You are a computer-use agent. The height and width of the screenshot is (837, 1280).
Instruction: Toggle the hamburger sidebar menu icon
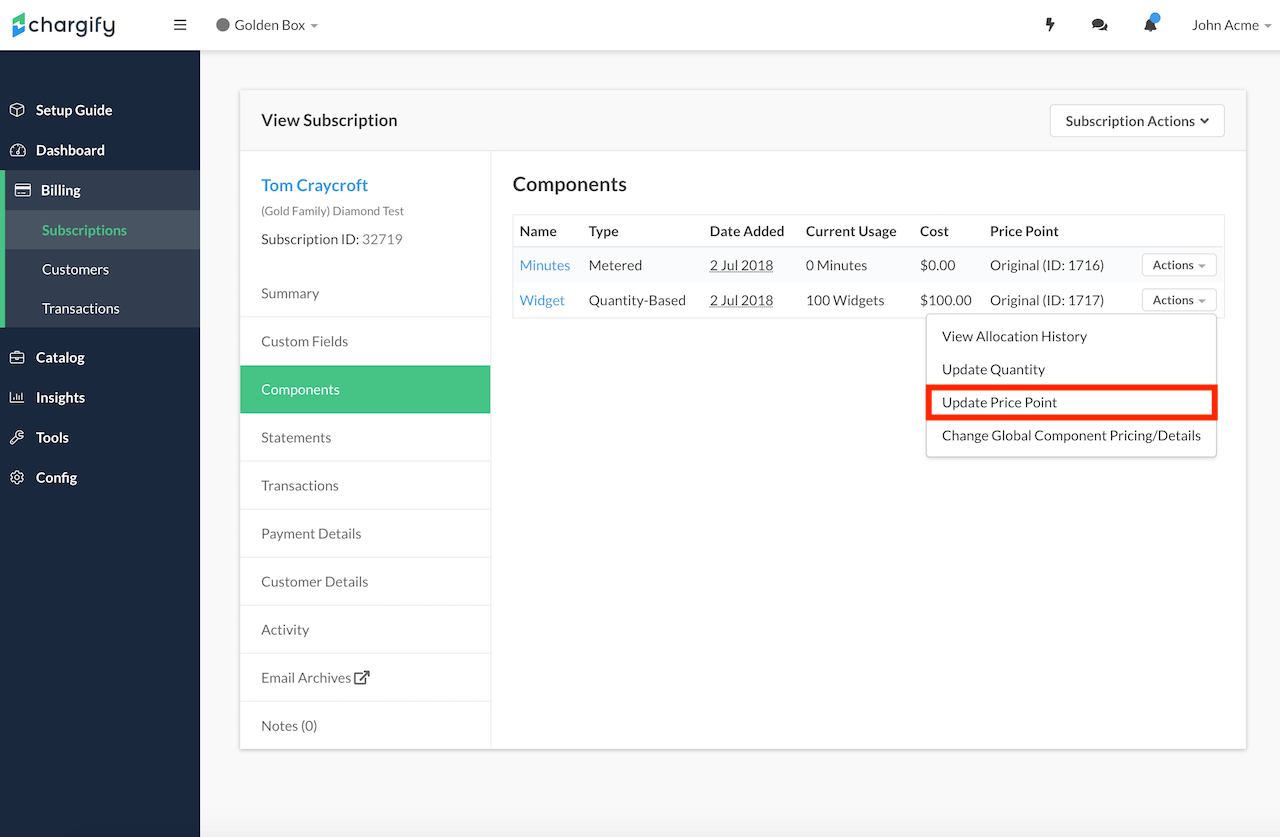point(180,25)
